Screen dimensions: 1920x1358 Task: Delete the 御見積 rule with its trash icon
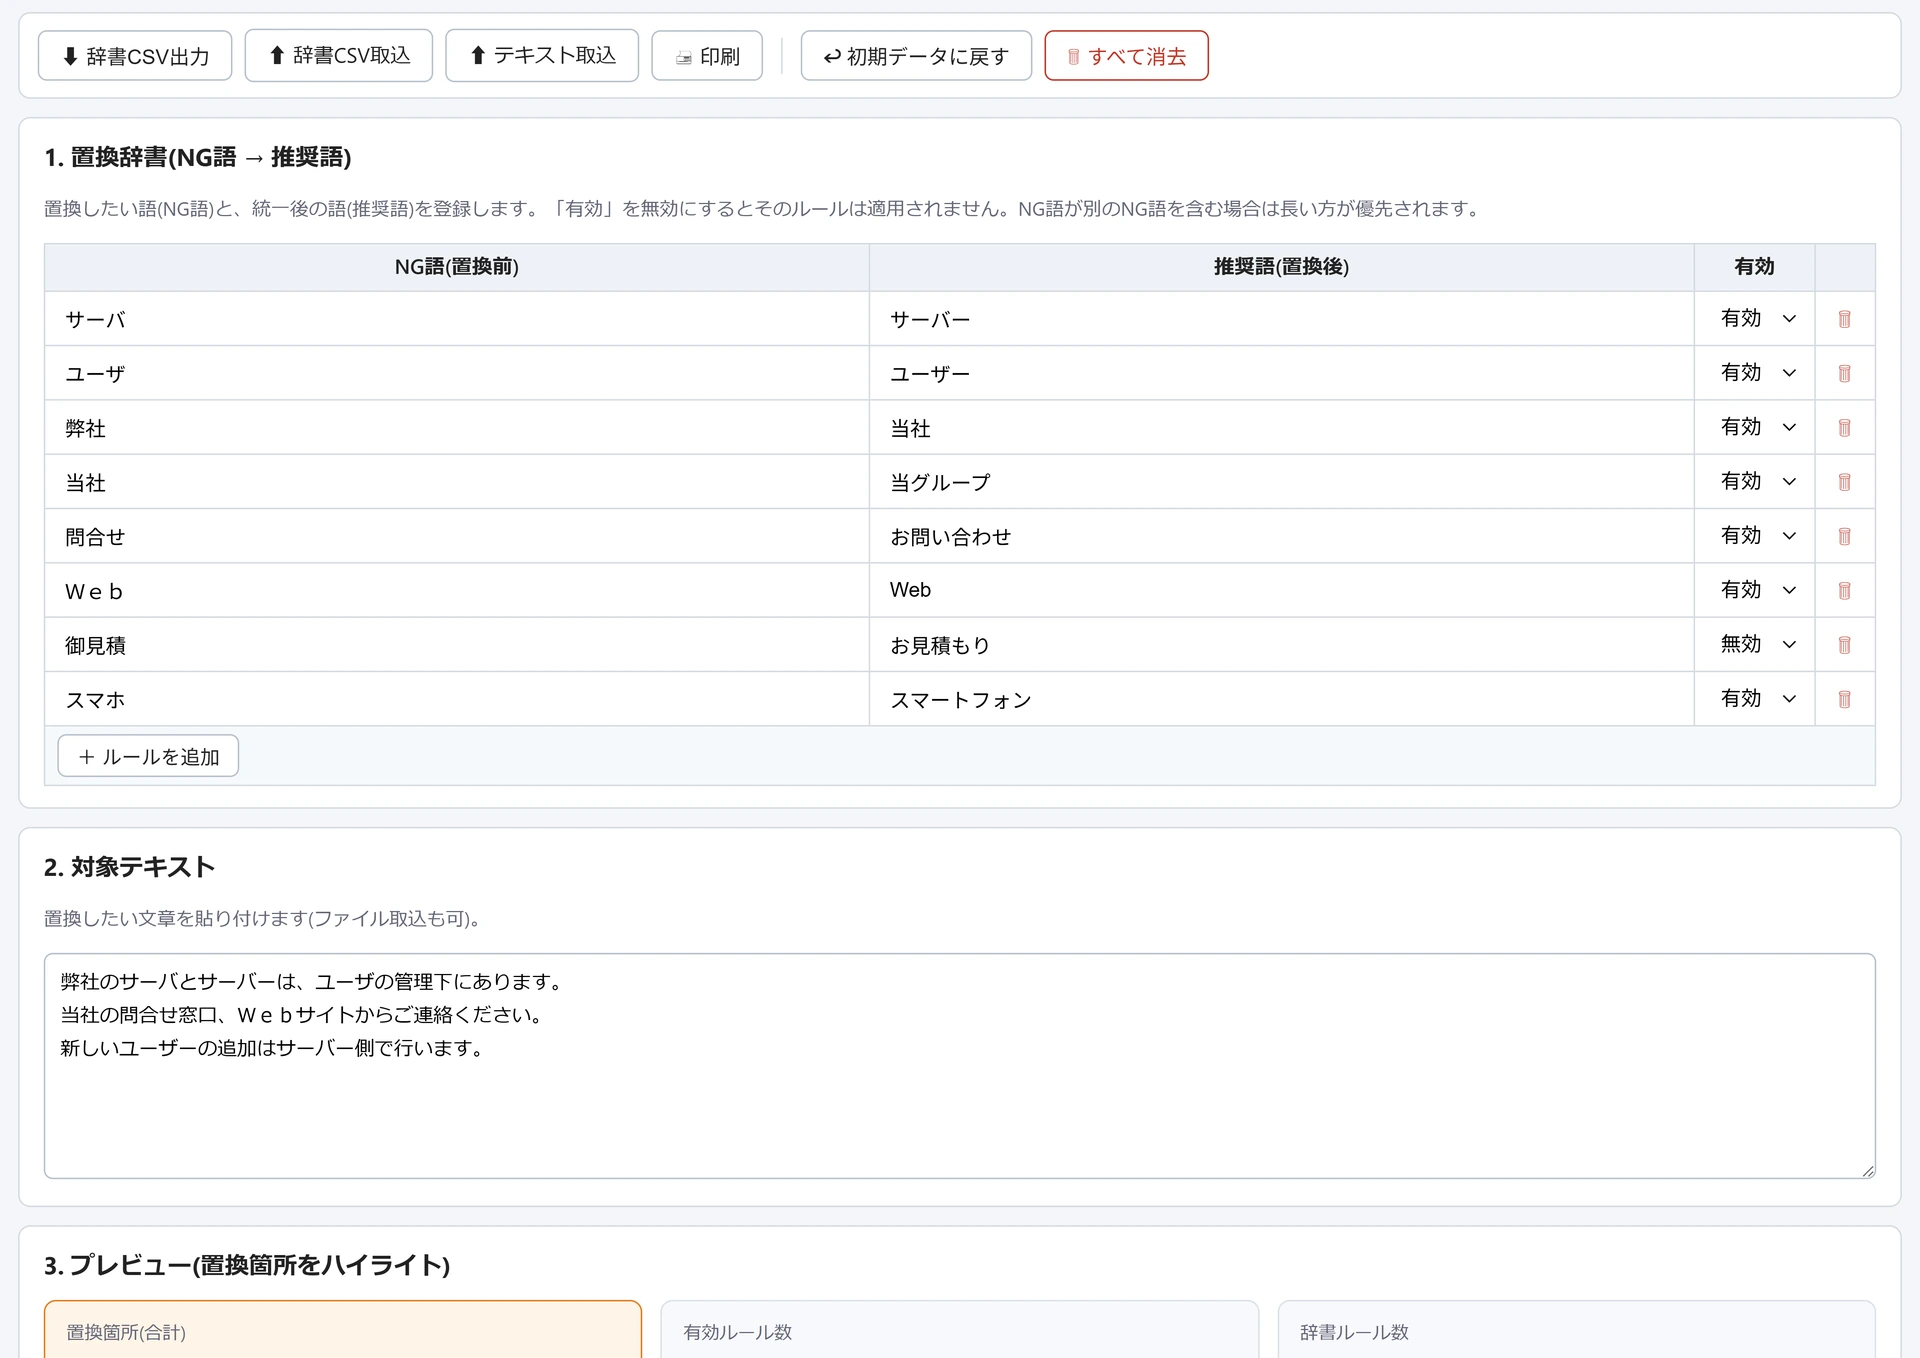(1844, 645)
